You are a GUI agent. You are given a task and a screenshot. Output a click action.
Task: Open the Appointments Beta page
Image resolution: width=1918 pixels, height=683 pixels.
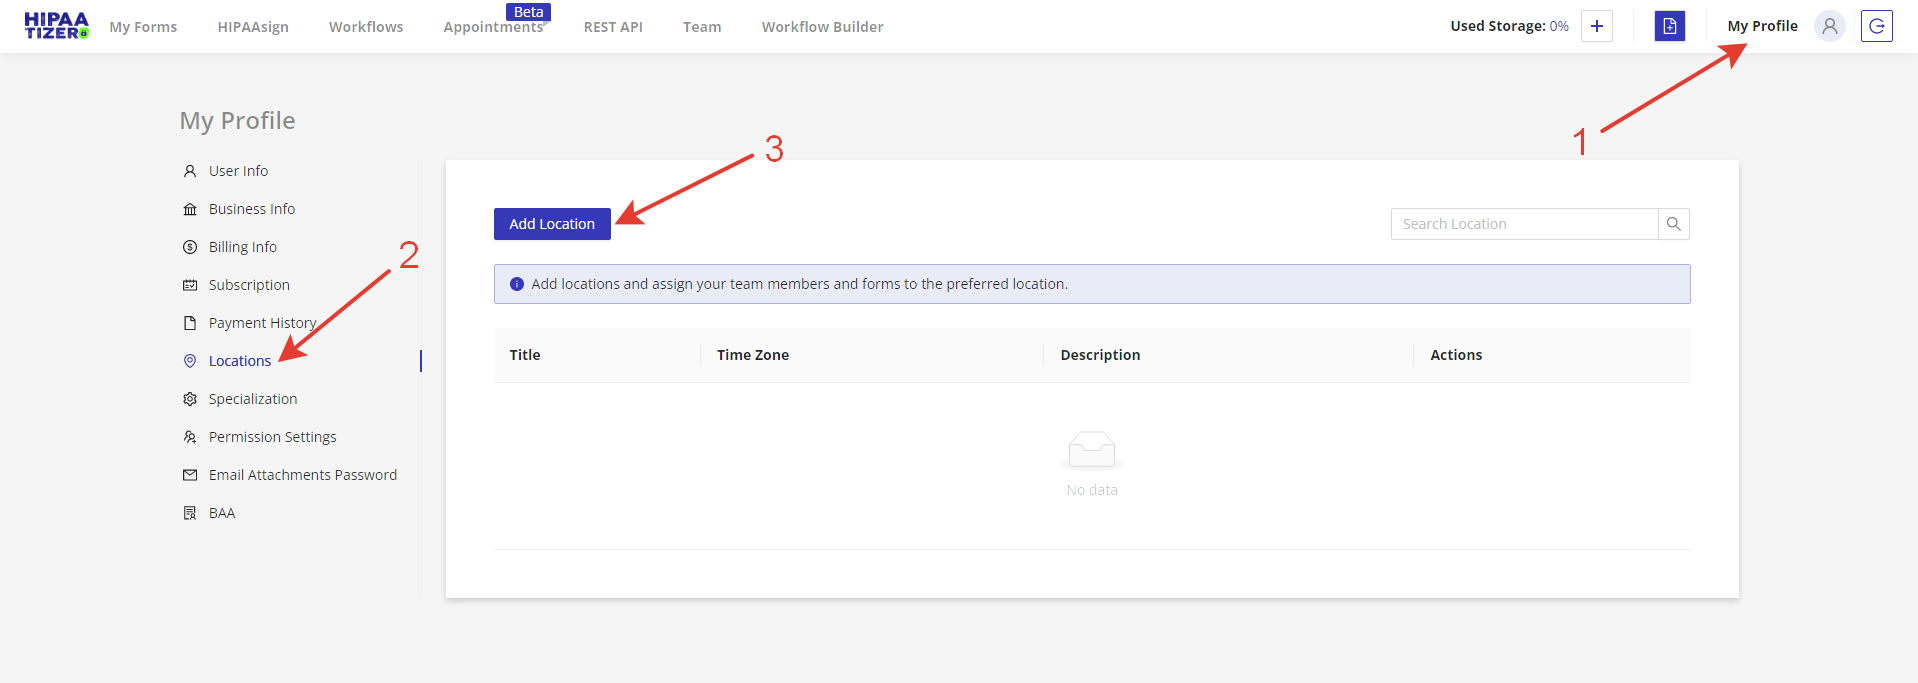pyautogui.click(x=493, y=27)
